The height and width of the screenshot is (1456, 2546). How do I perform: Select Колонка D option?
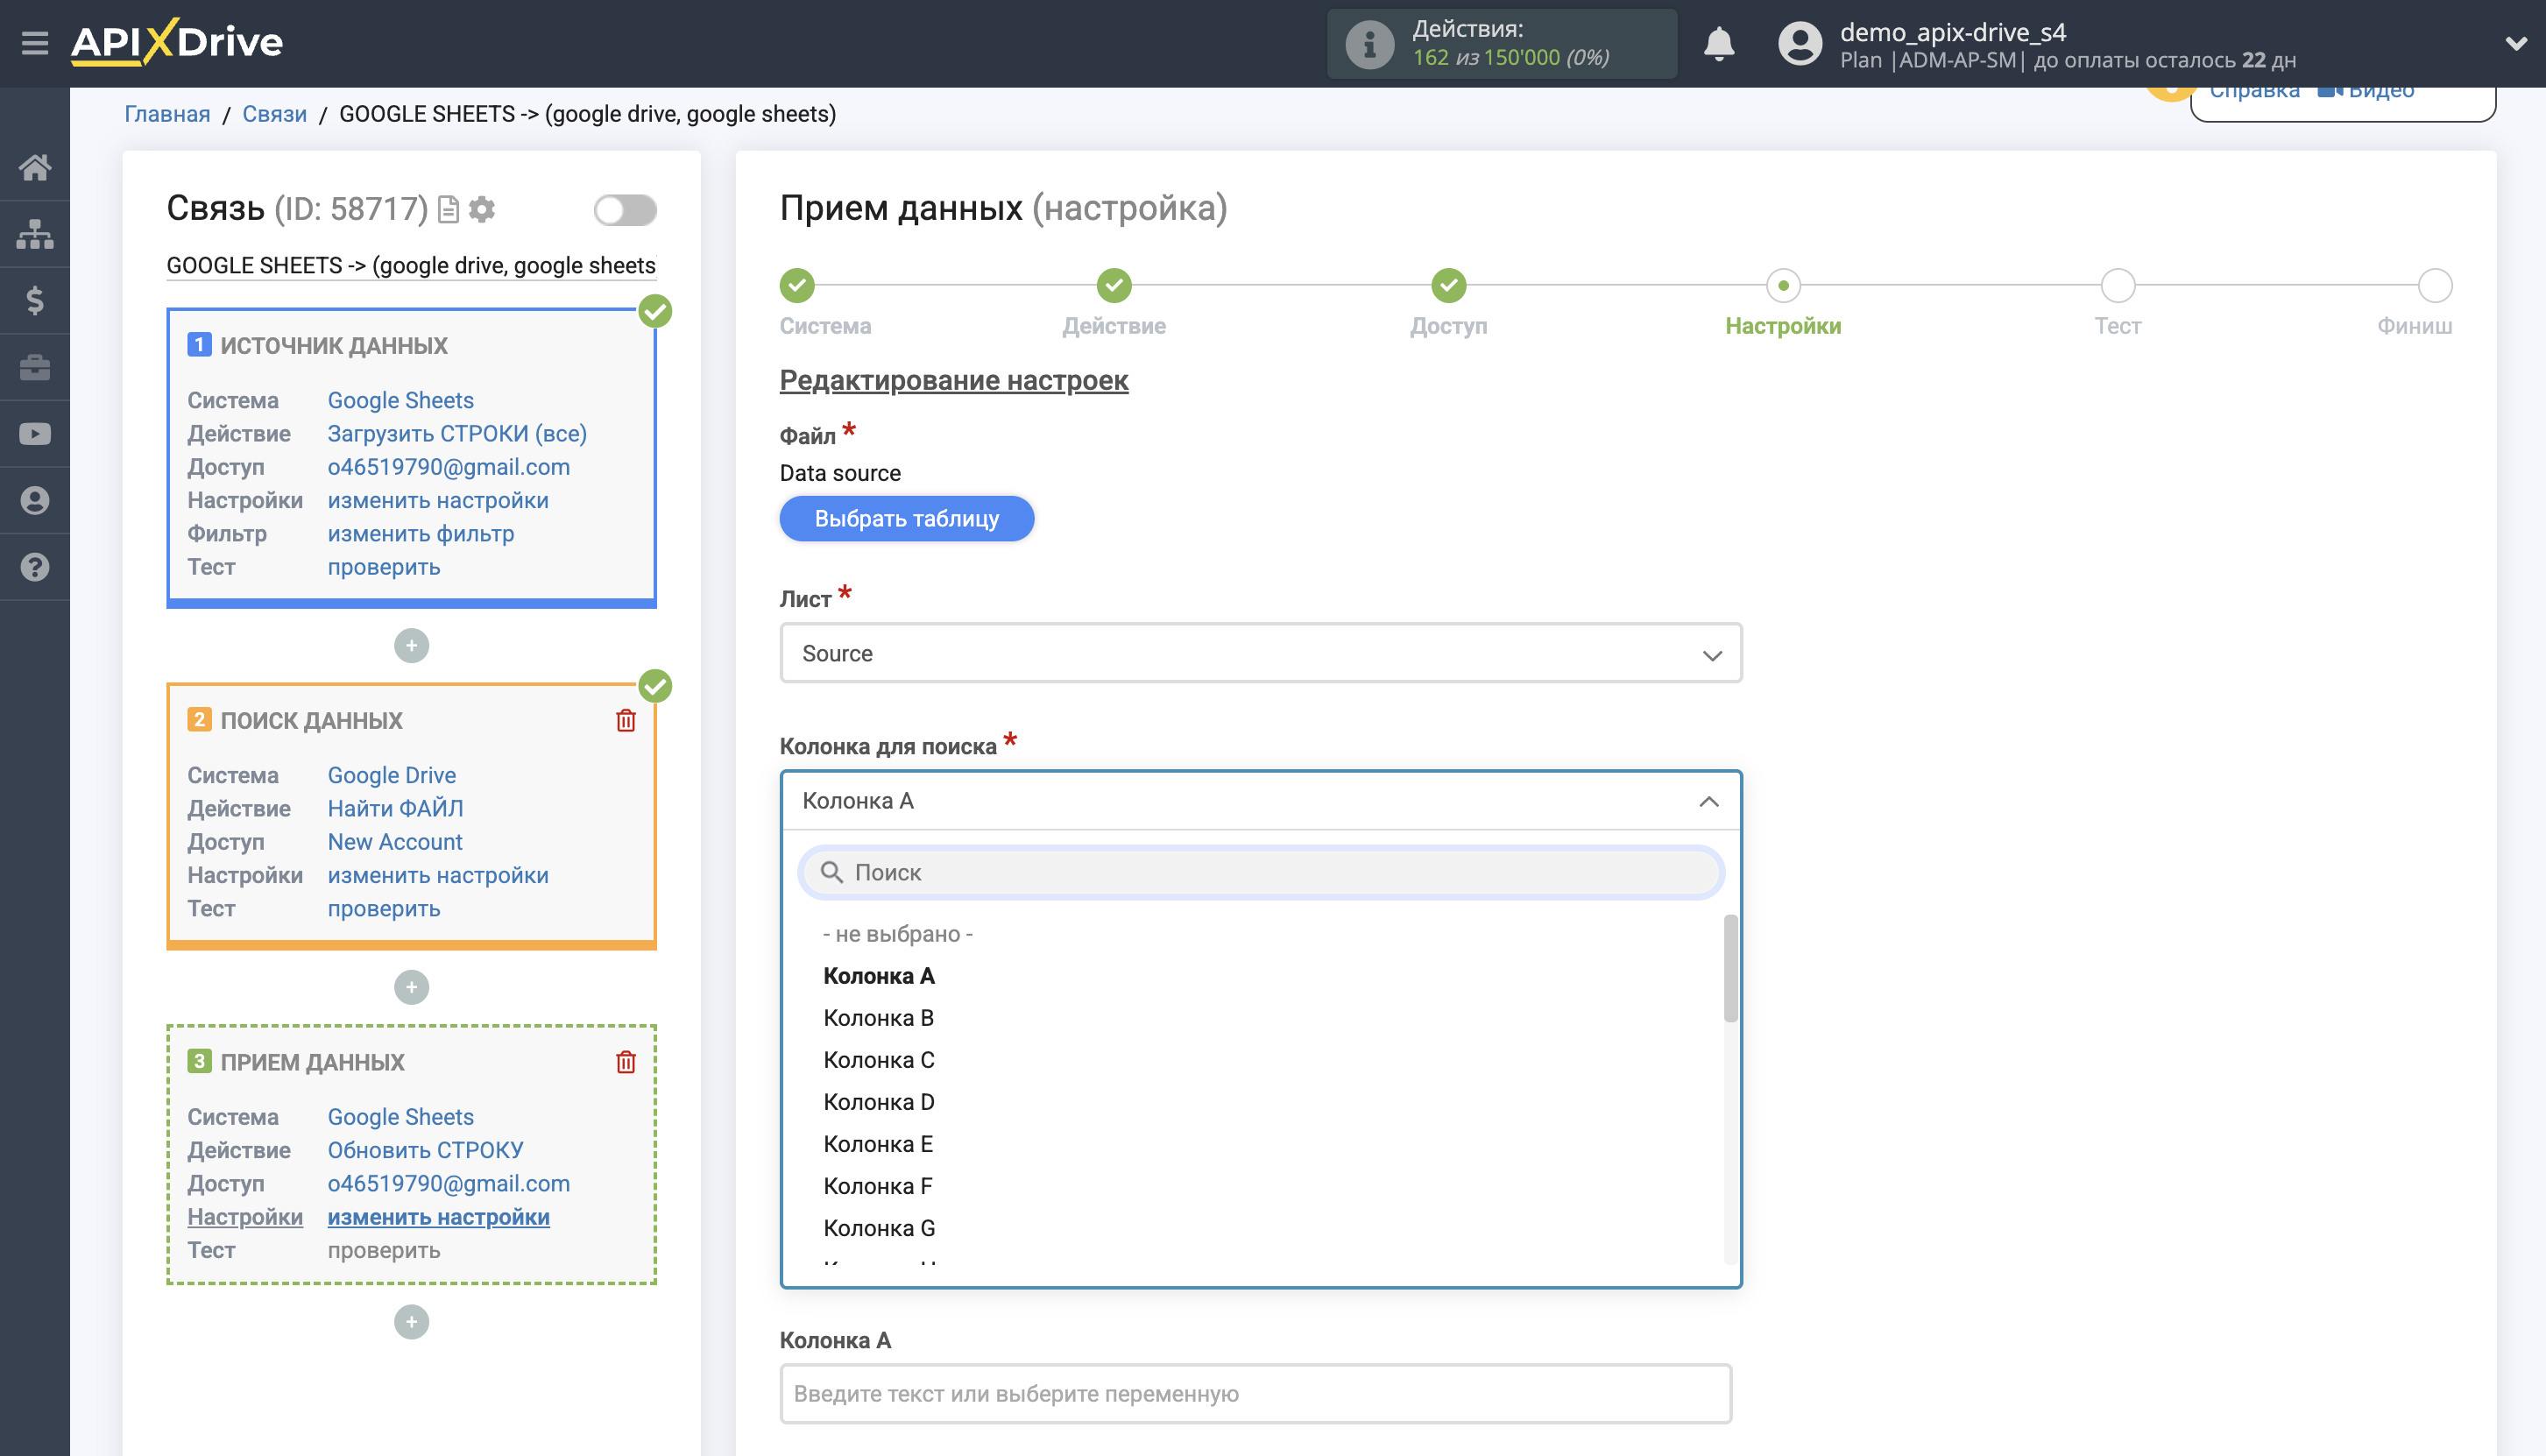pos(879,1102)
